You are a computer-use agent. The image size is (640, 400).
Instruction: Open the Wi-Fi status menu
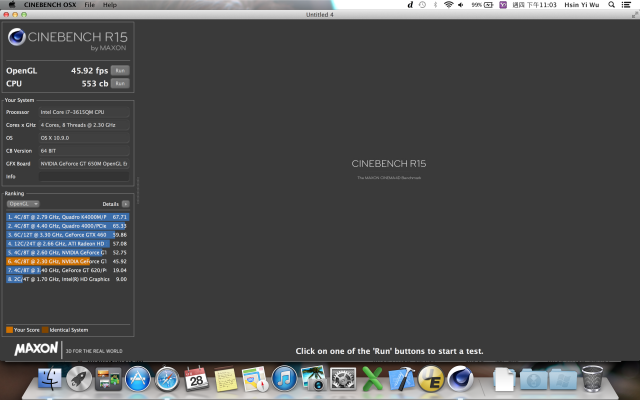[x=449, y=4]
